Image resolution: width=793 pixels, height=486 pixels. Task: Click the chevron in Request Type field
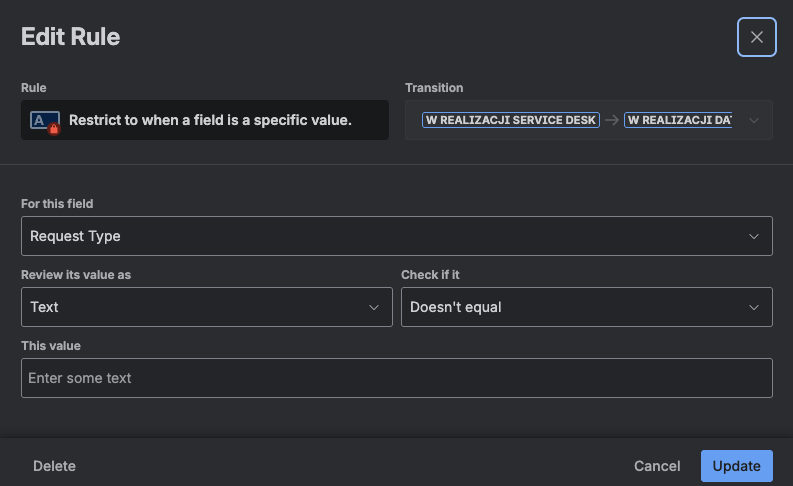click(x=754, y=236)
